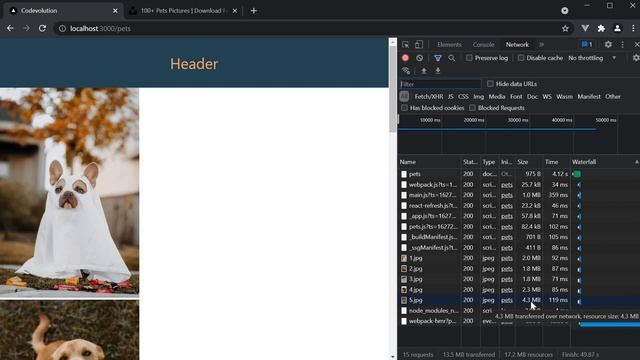
Task: Click the address bar URL
Action: click(x=100, y=29)
